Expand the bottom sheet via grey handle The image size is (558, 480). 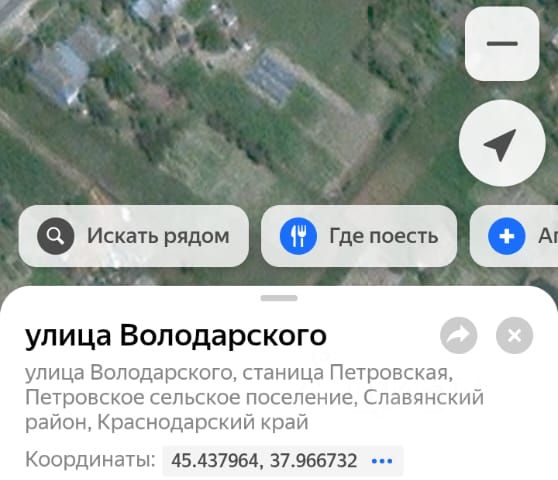click(x=279, y=298)
